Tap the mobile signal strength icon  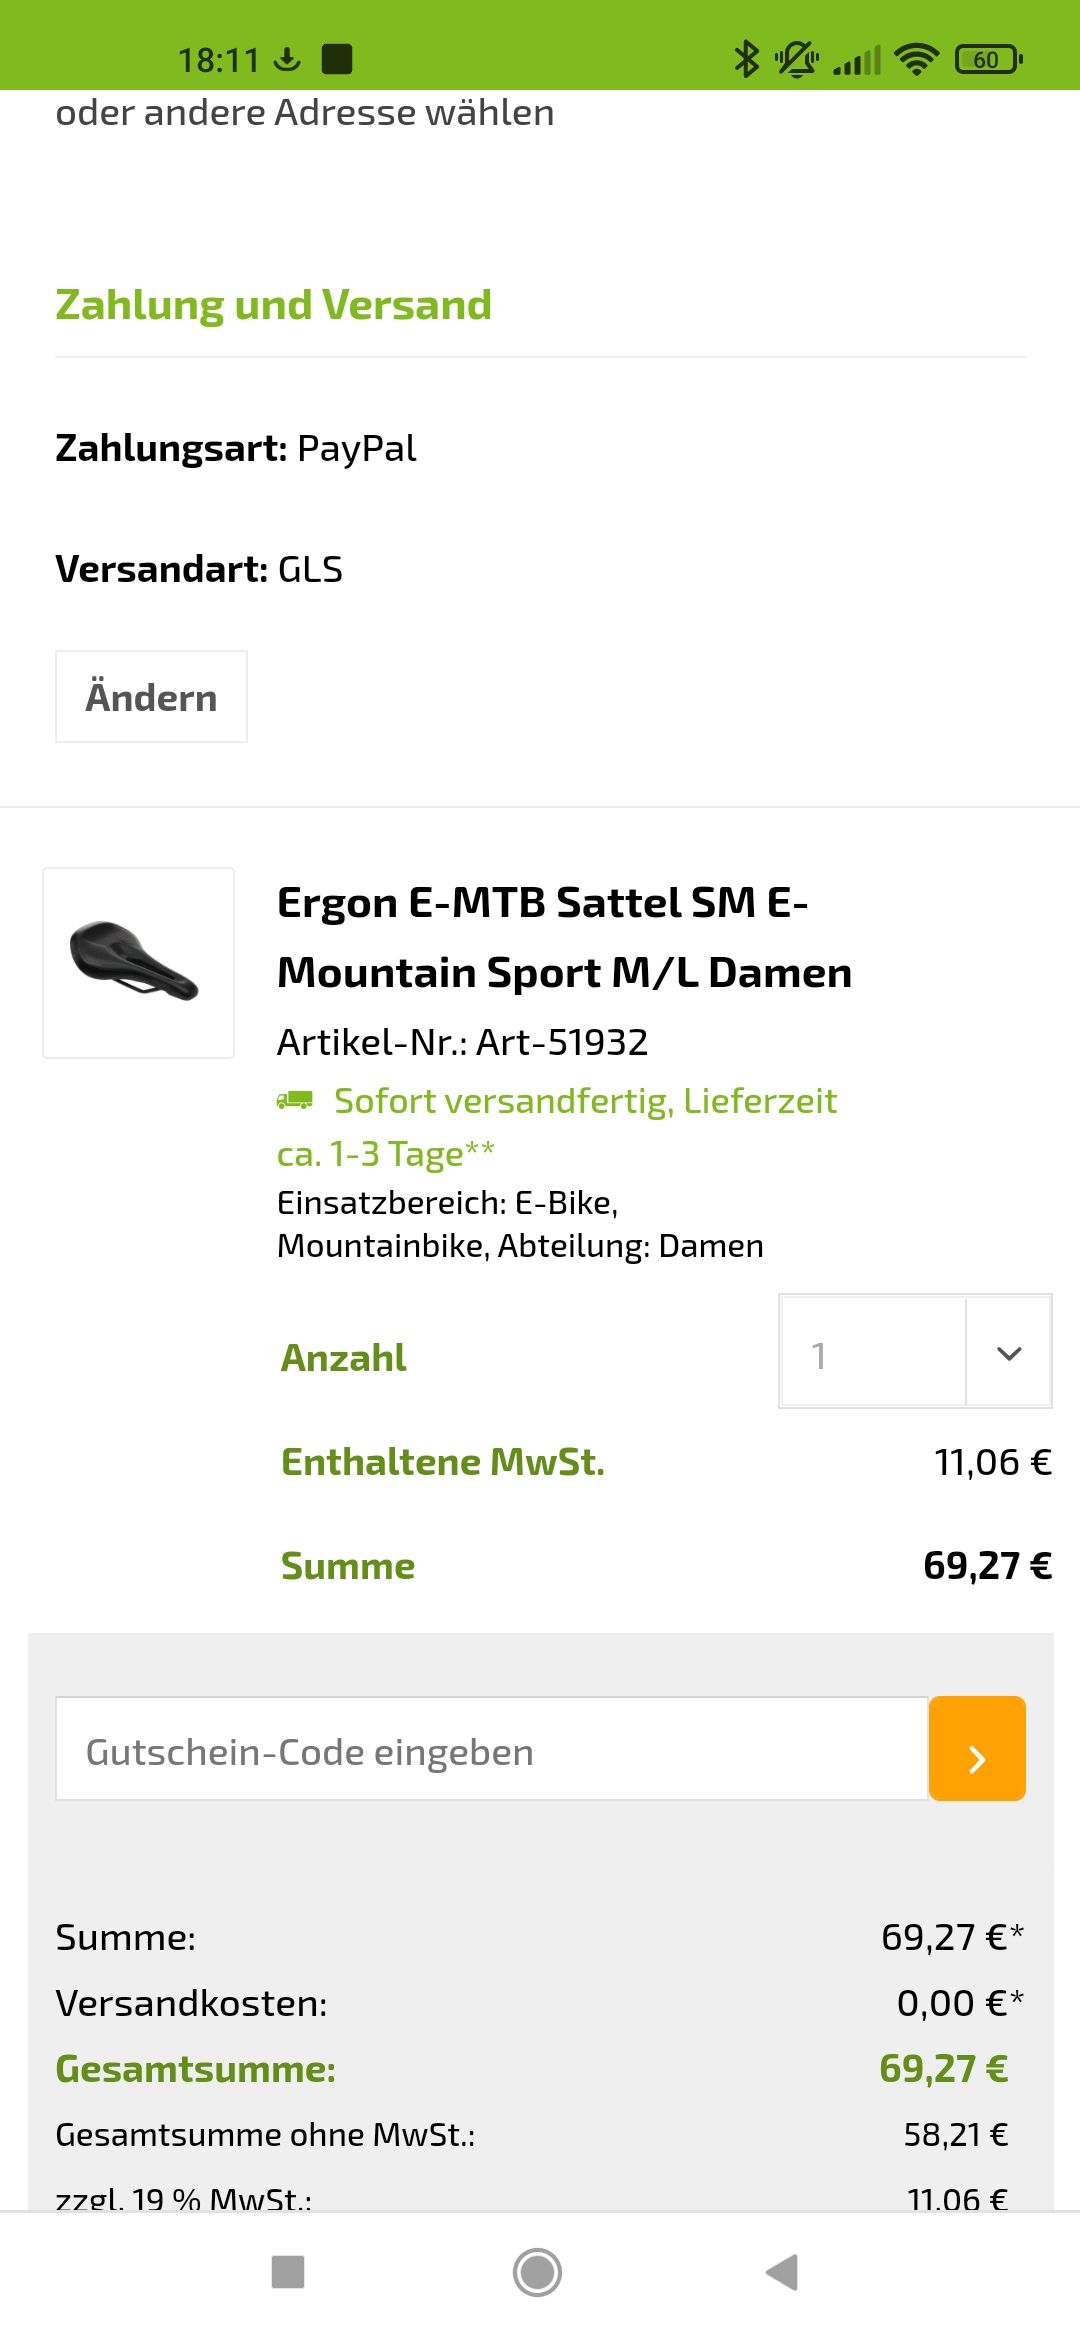pyautogui.click(x=858, y=59)
